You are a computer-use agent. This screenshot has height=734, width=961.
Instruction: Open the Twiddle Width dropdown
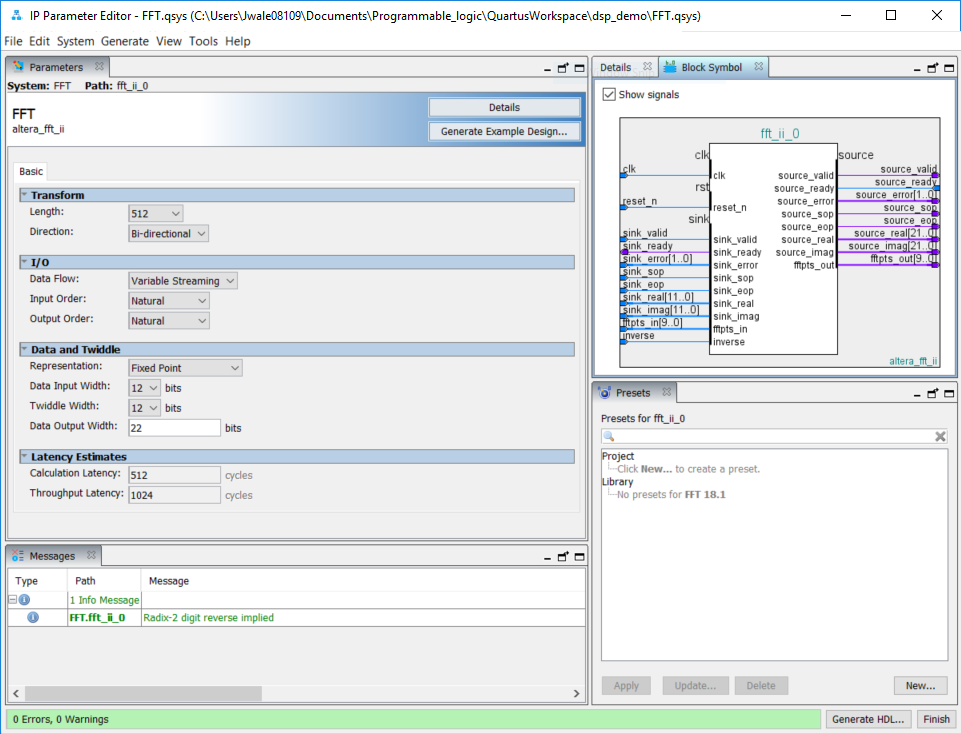[145, 407]
